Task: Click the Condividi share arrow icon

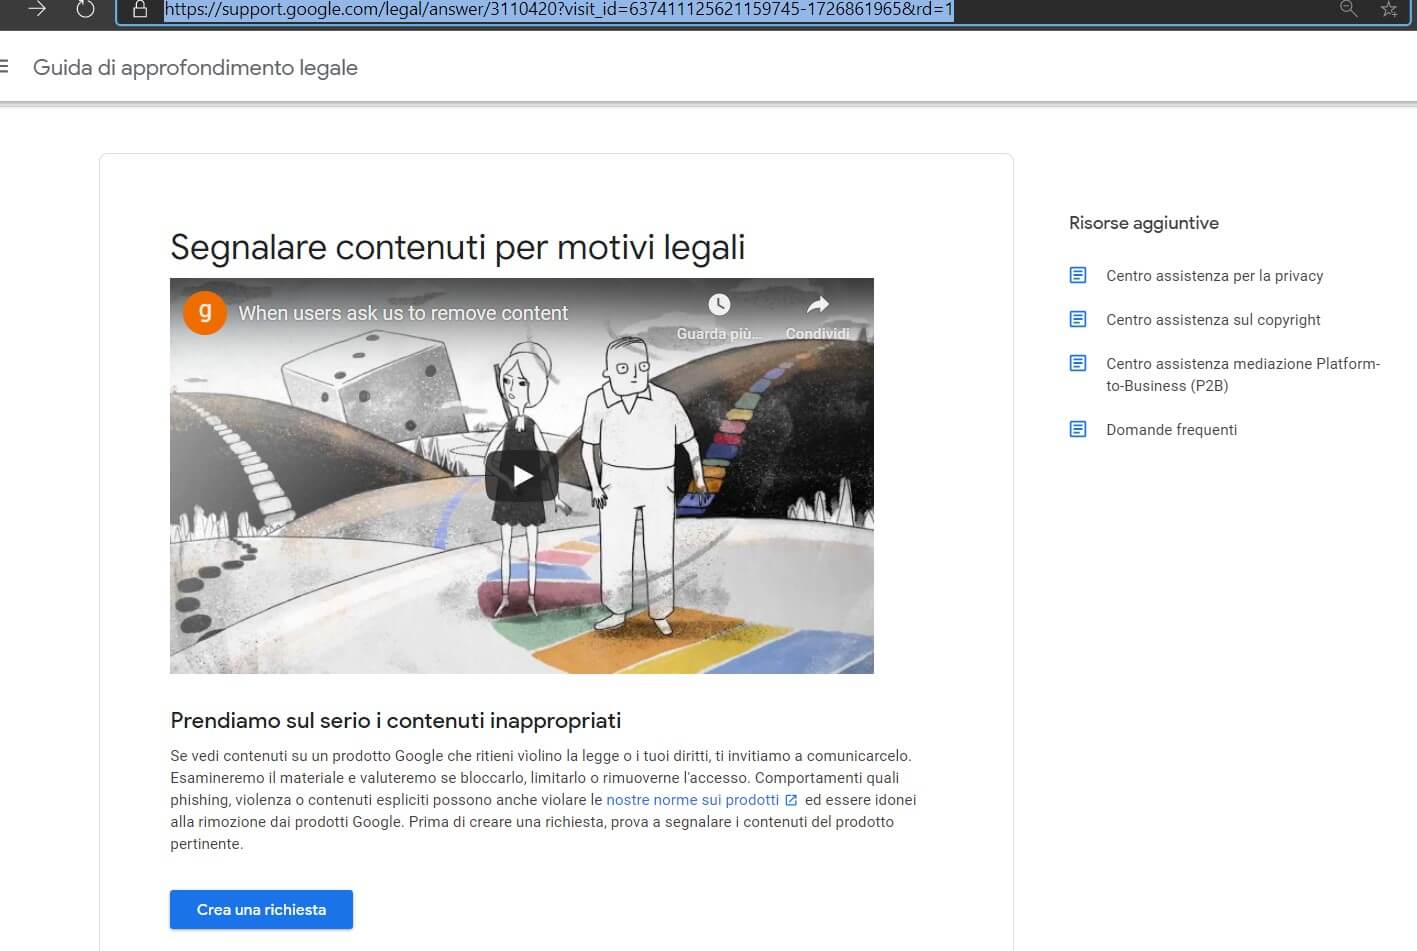Action: pos(817,305)
